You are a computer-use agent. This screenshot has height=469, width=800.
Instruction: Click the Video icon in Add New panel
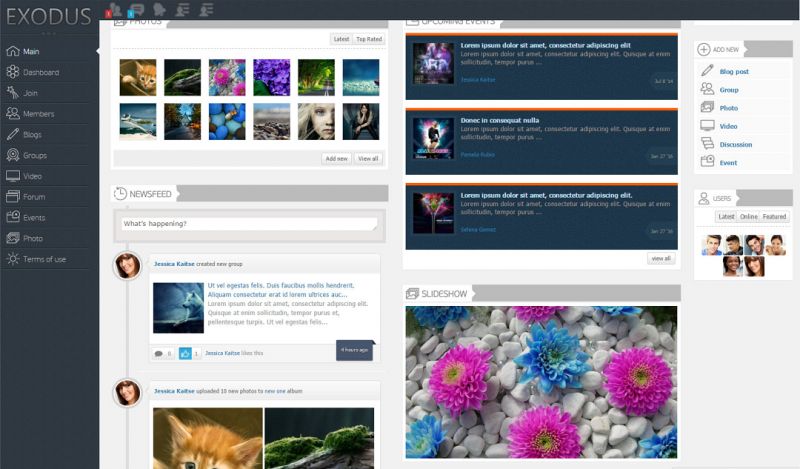tap(728, 126)
